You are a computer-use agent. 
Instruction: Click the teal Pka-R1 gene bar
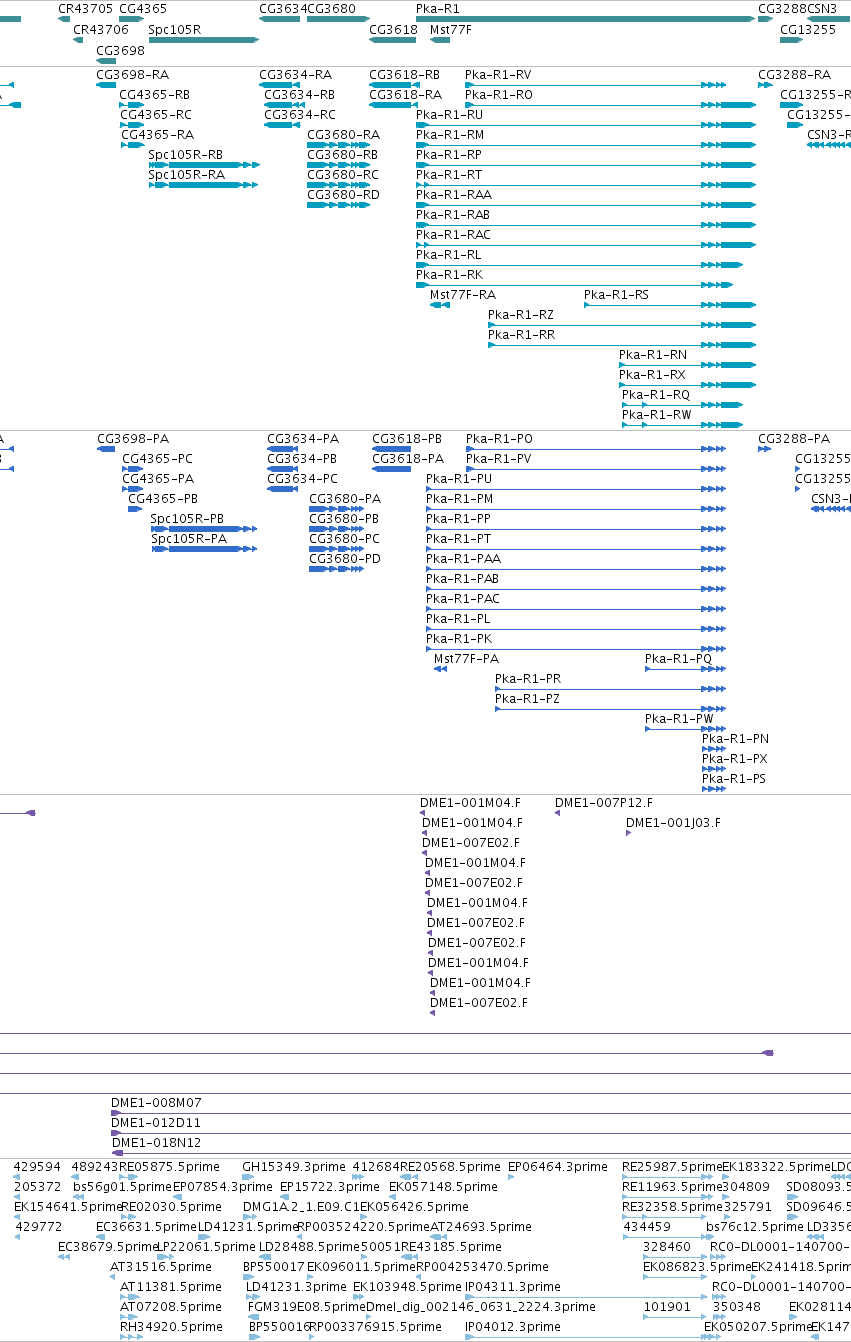[x=585, y=18]
